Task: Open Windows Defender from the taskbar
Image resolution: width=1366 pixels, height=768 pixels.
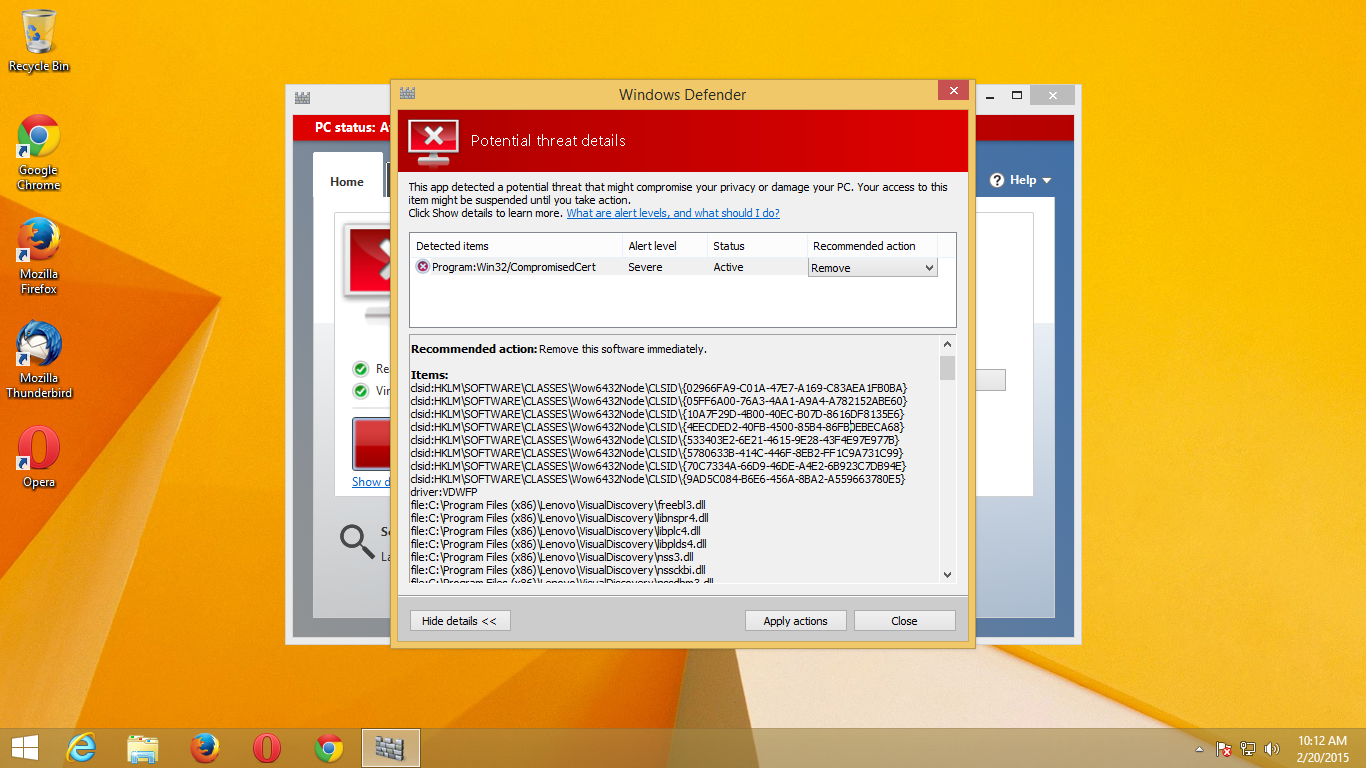Action: pyautogui.click(x=390, y=747)
